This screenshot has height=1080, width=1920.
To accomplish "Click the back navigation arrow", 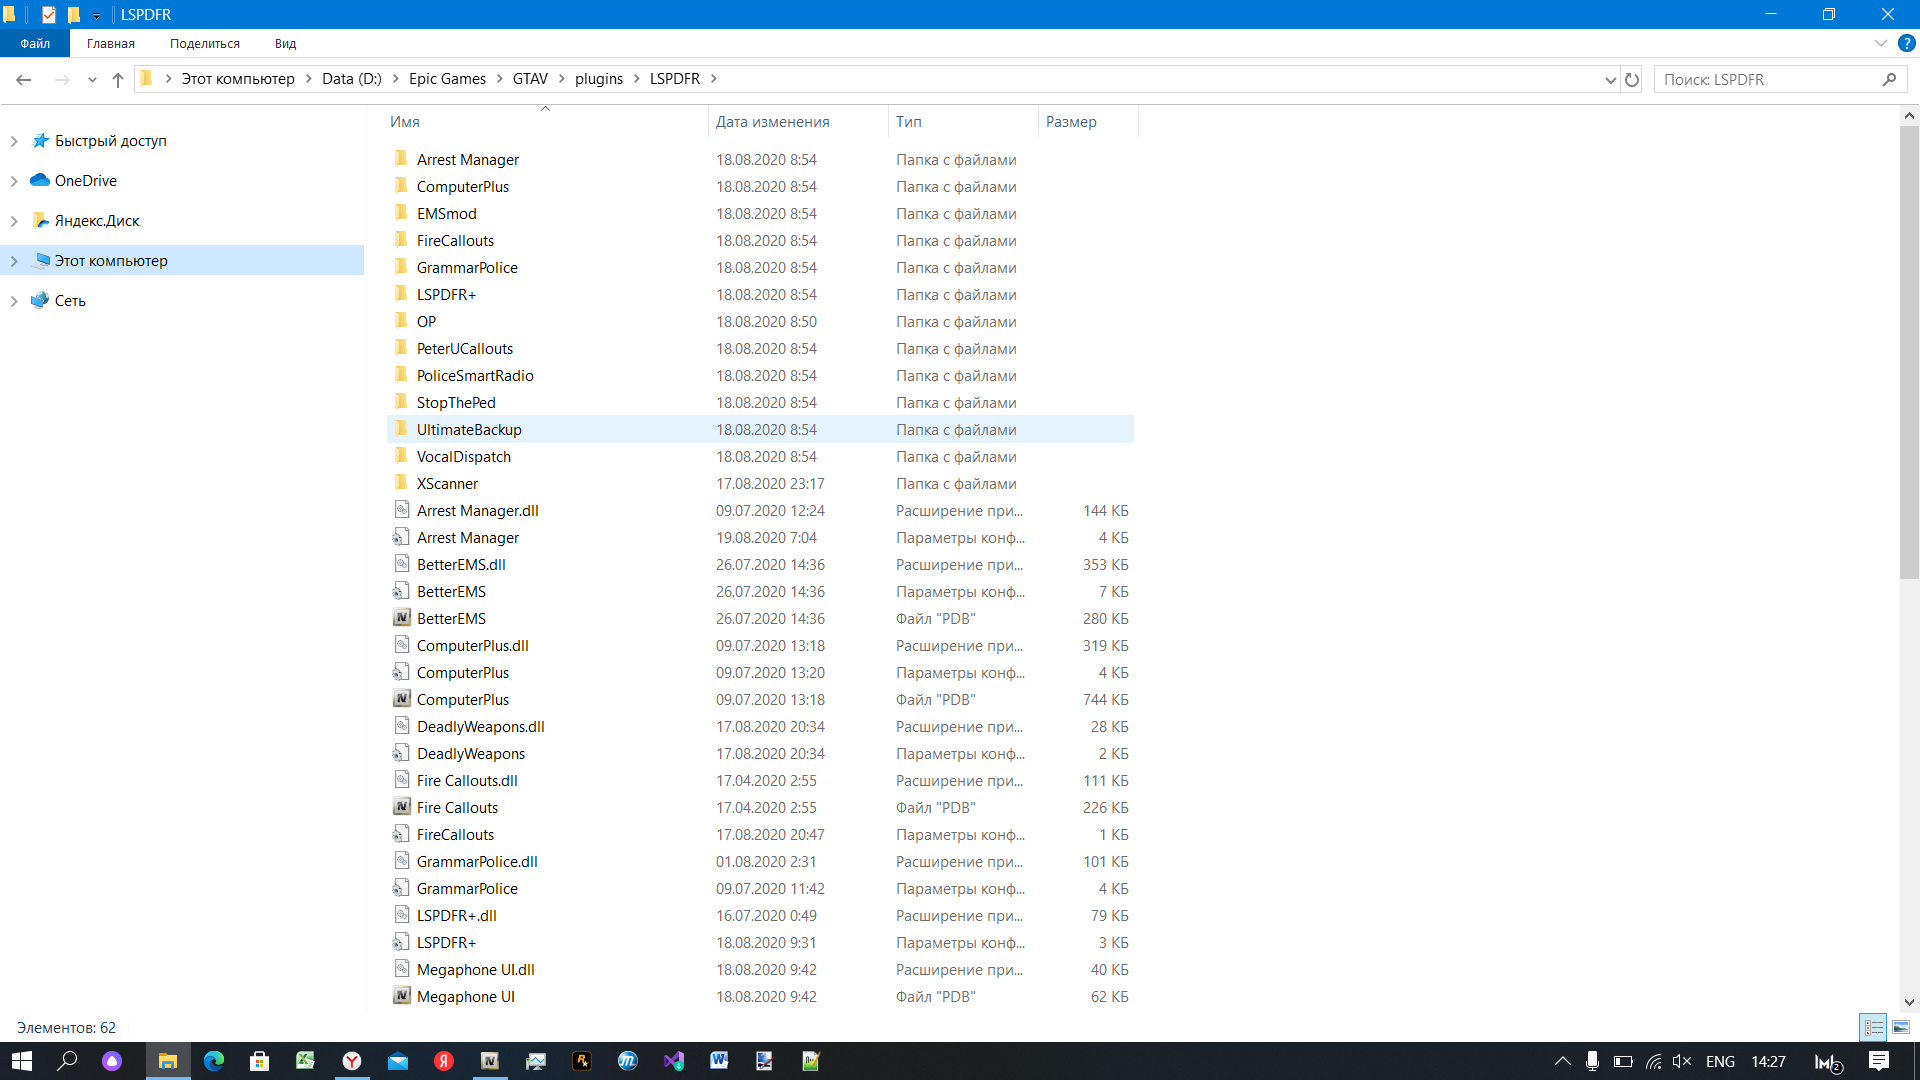I will 24,79.
